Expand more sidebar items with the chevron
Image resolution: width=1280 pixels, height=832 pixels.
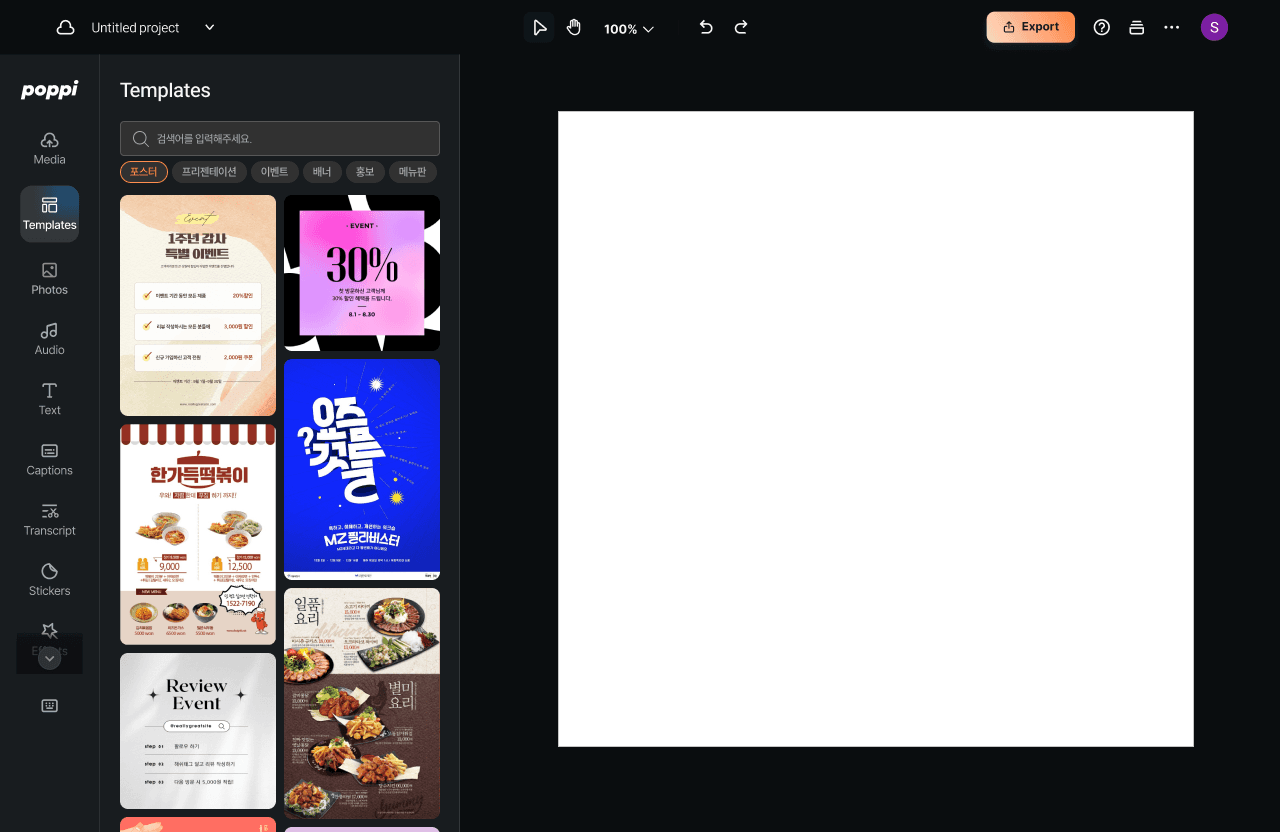pyautogui.click(x=50, y=658)
